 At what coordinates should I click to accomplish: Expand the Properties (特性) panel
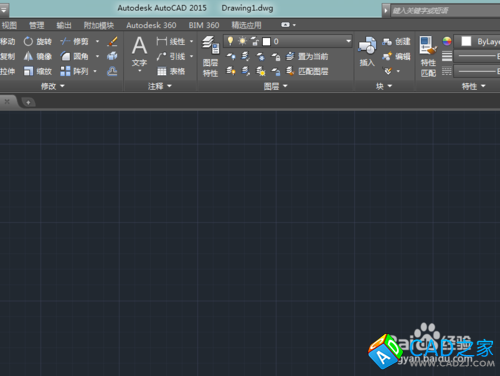click(x=473, y=86)
